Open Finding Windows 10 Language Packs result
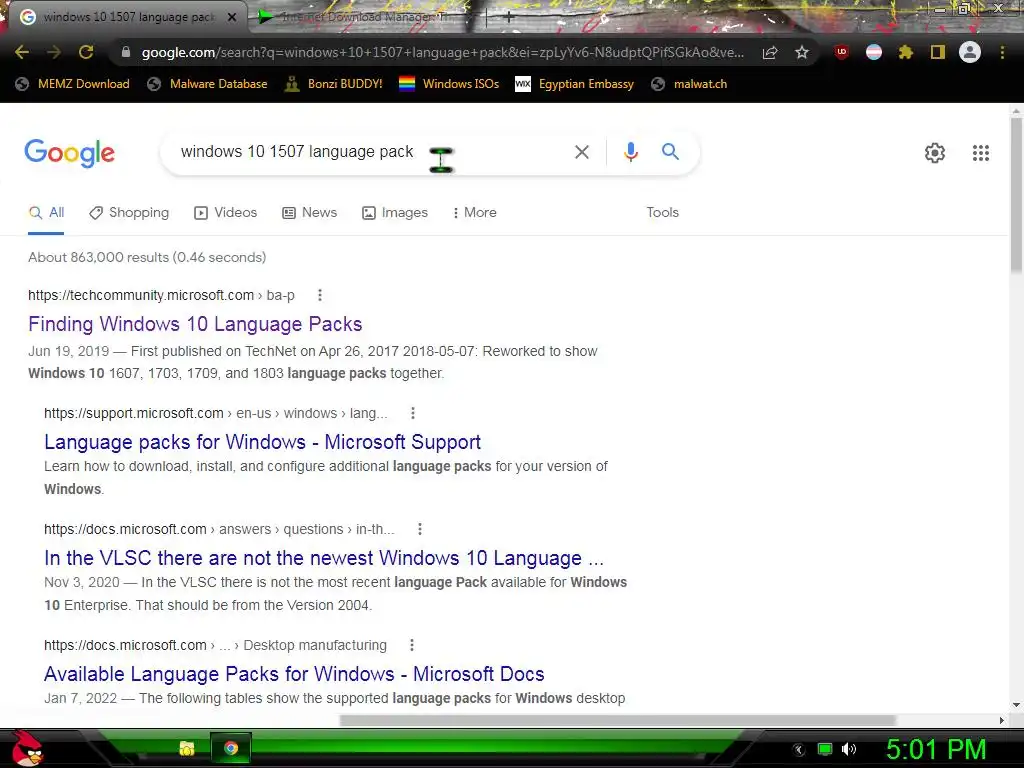1024x768 pixels. [195, 324]
